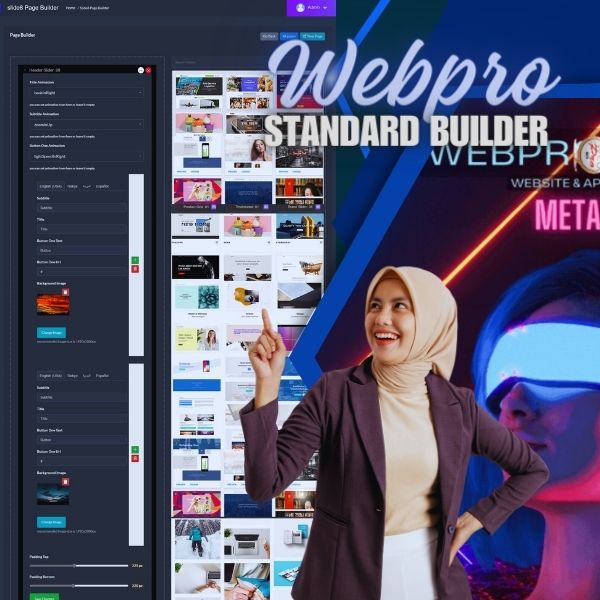Click green add icon beside orange-image slide
600x600 pixels.
point(135,260)
